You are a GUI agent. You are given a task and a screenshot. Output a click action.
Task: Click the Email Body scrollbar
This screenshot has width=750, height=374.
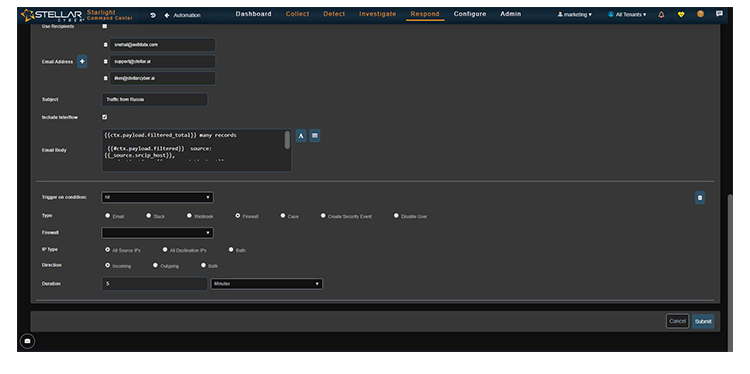[287, 140]
